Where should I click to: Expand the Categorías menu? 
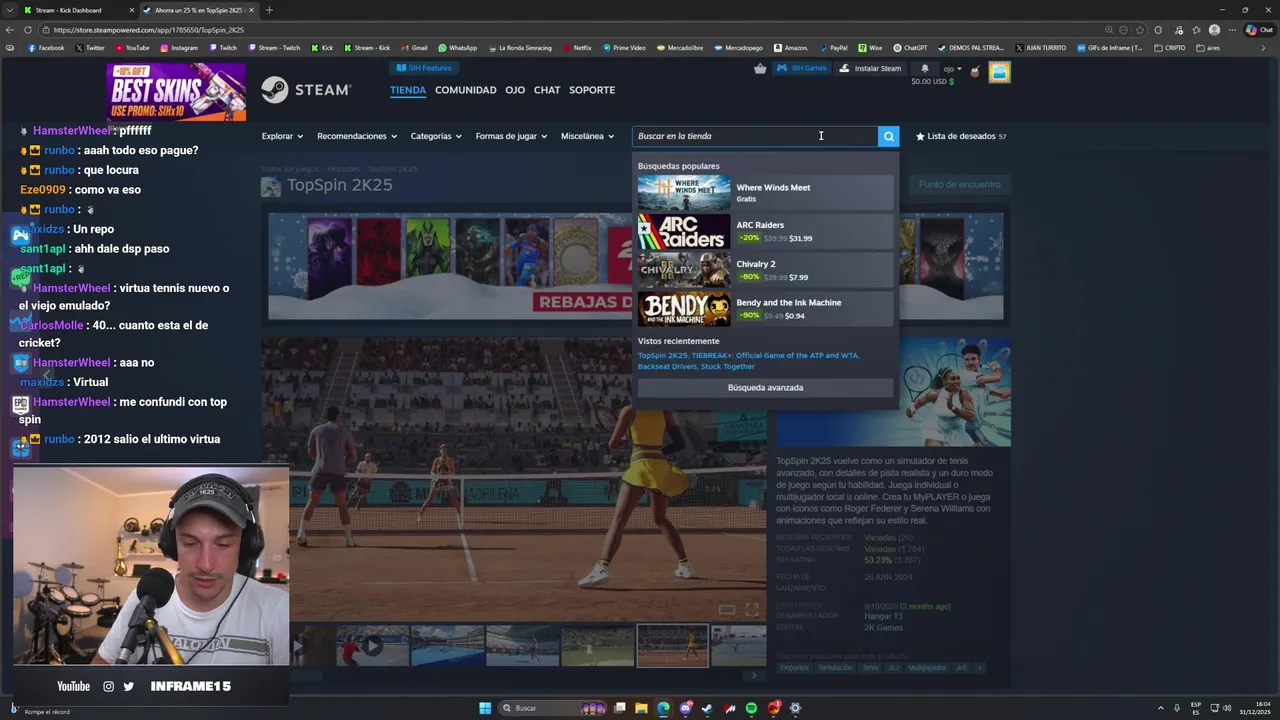pyautogui.click(x=436, y=136)
